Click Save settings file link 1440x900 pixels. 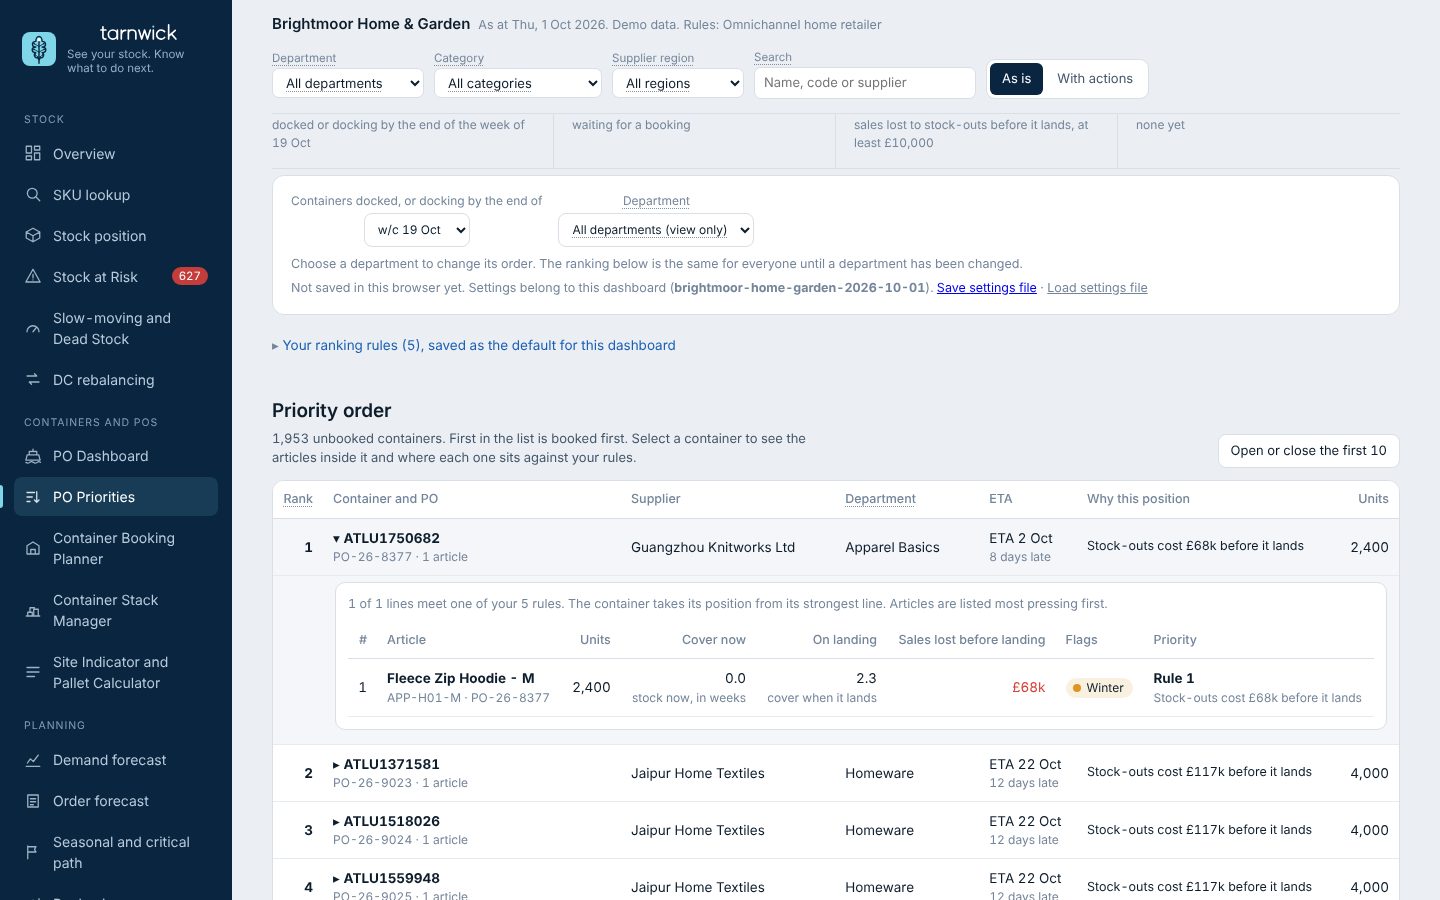(x=986, y=288)
